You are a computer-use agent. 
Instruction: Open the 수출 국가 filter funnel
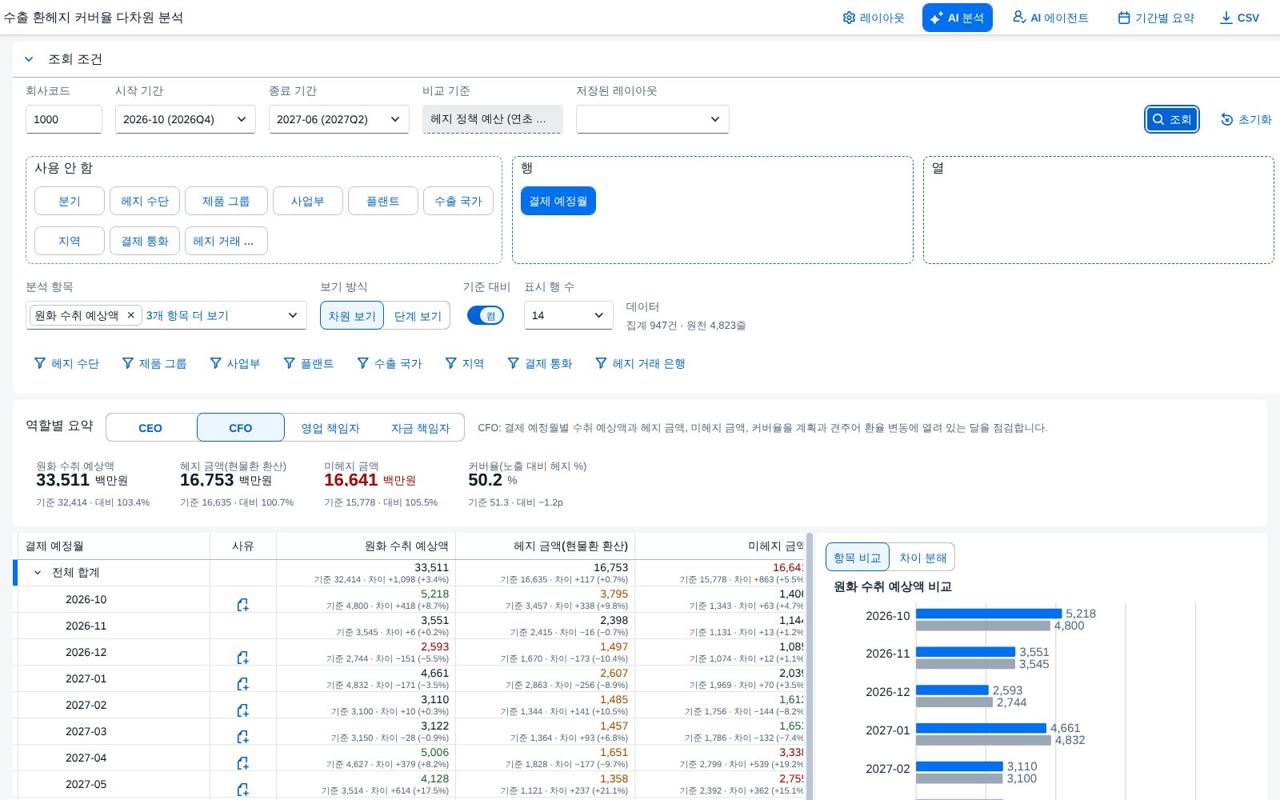pos(363,363)
